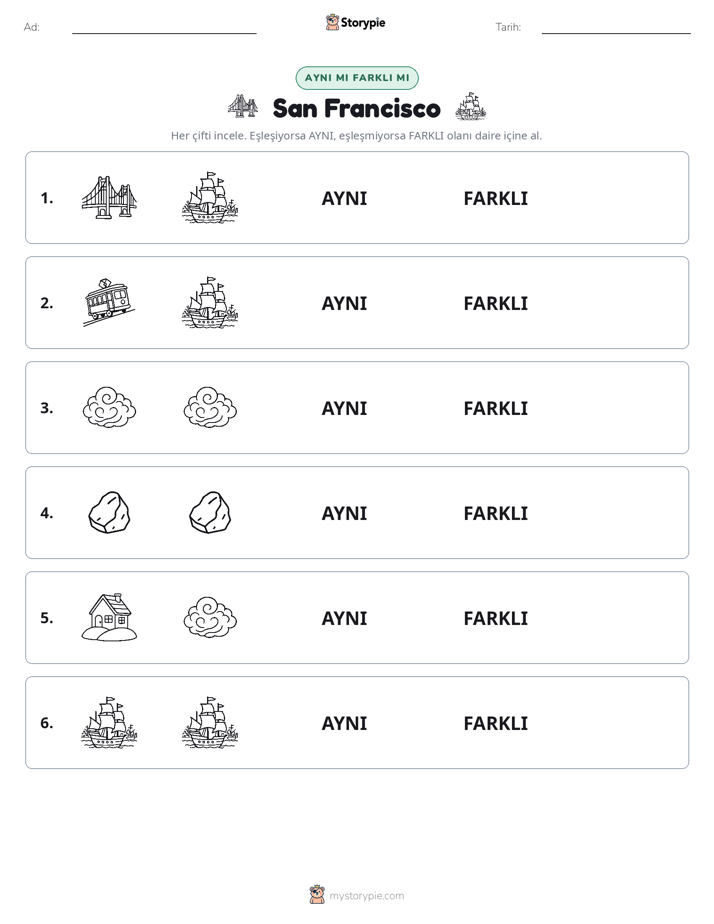This screenshot has width=714, height=924.
Task: Choose AYNI for row 3
Action: tap(344, 408)
